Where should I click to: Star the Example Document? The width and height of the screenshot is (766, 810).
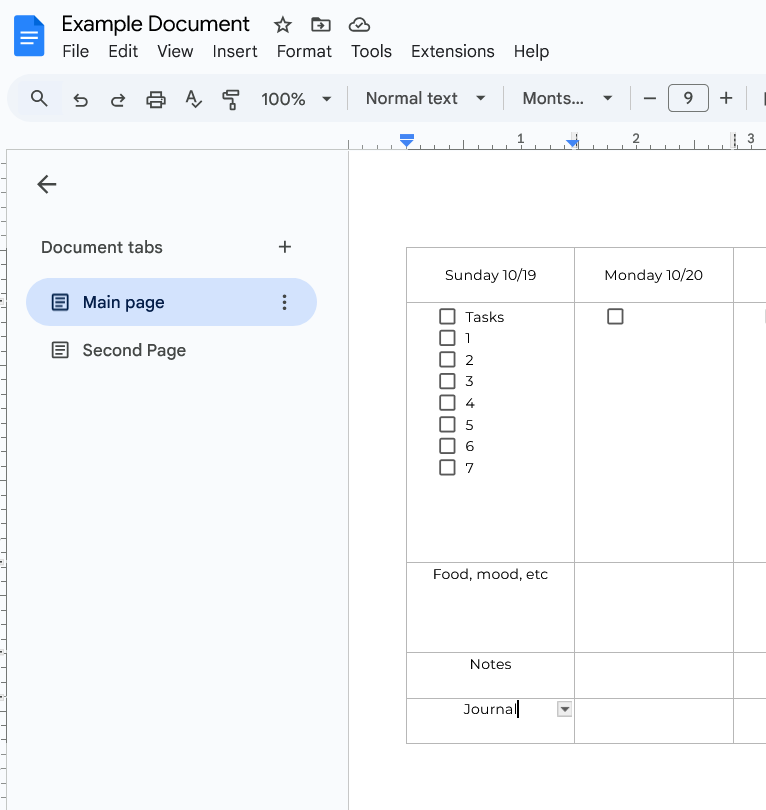point(283,25)
